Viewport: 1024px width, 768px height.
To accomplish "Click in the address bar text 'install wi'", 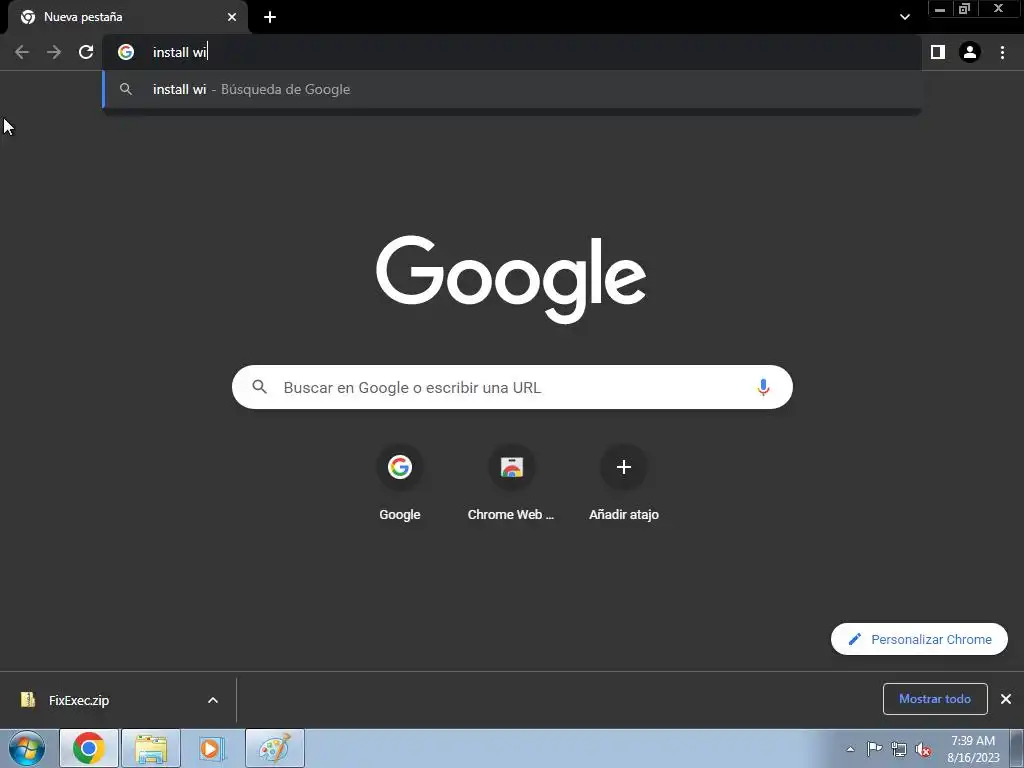I will pyautogui.click(x=180, y=52).
